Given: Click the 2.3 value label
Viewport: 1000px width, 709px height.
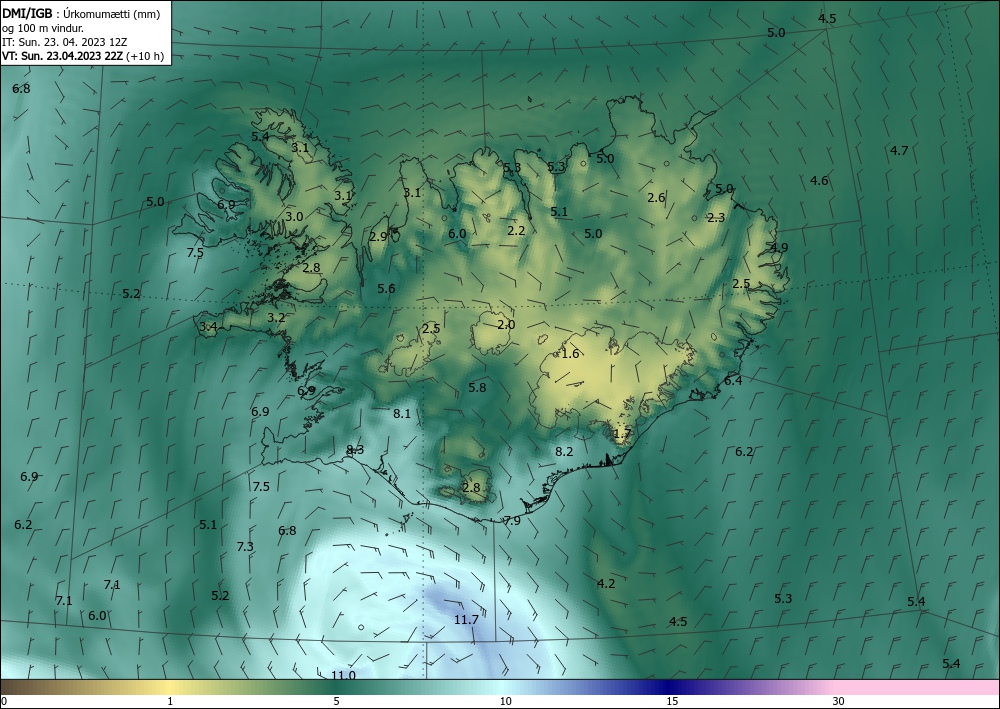Looking at the screenshot, I should [716, 217].
